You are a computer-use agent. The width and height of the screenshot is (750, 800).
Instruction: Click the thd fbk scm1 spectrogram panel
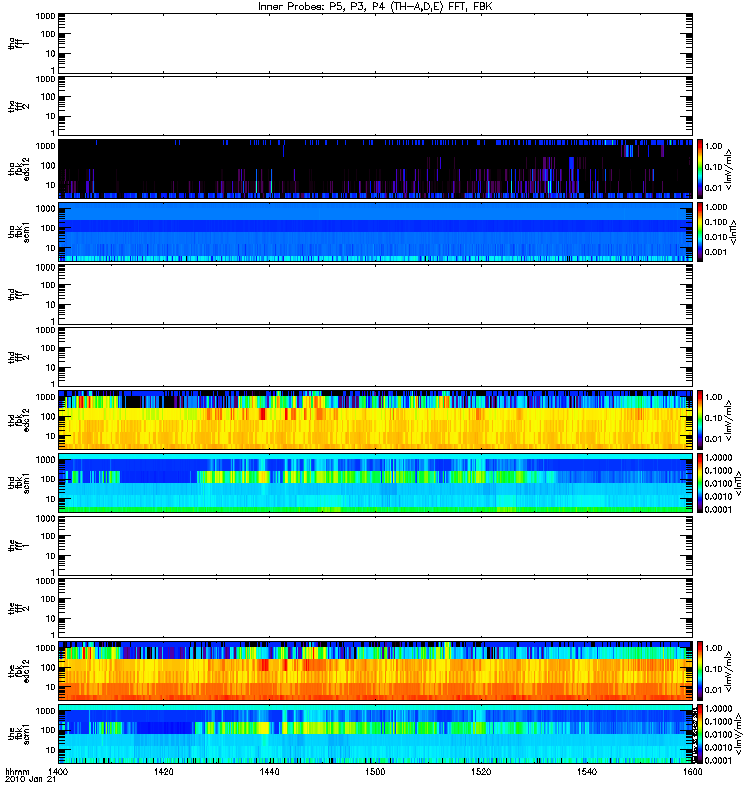pos(376,483)
